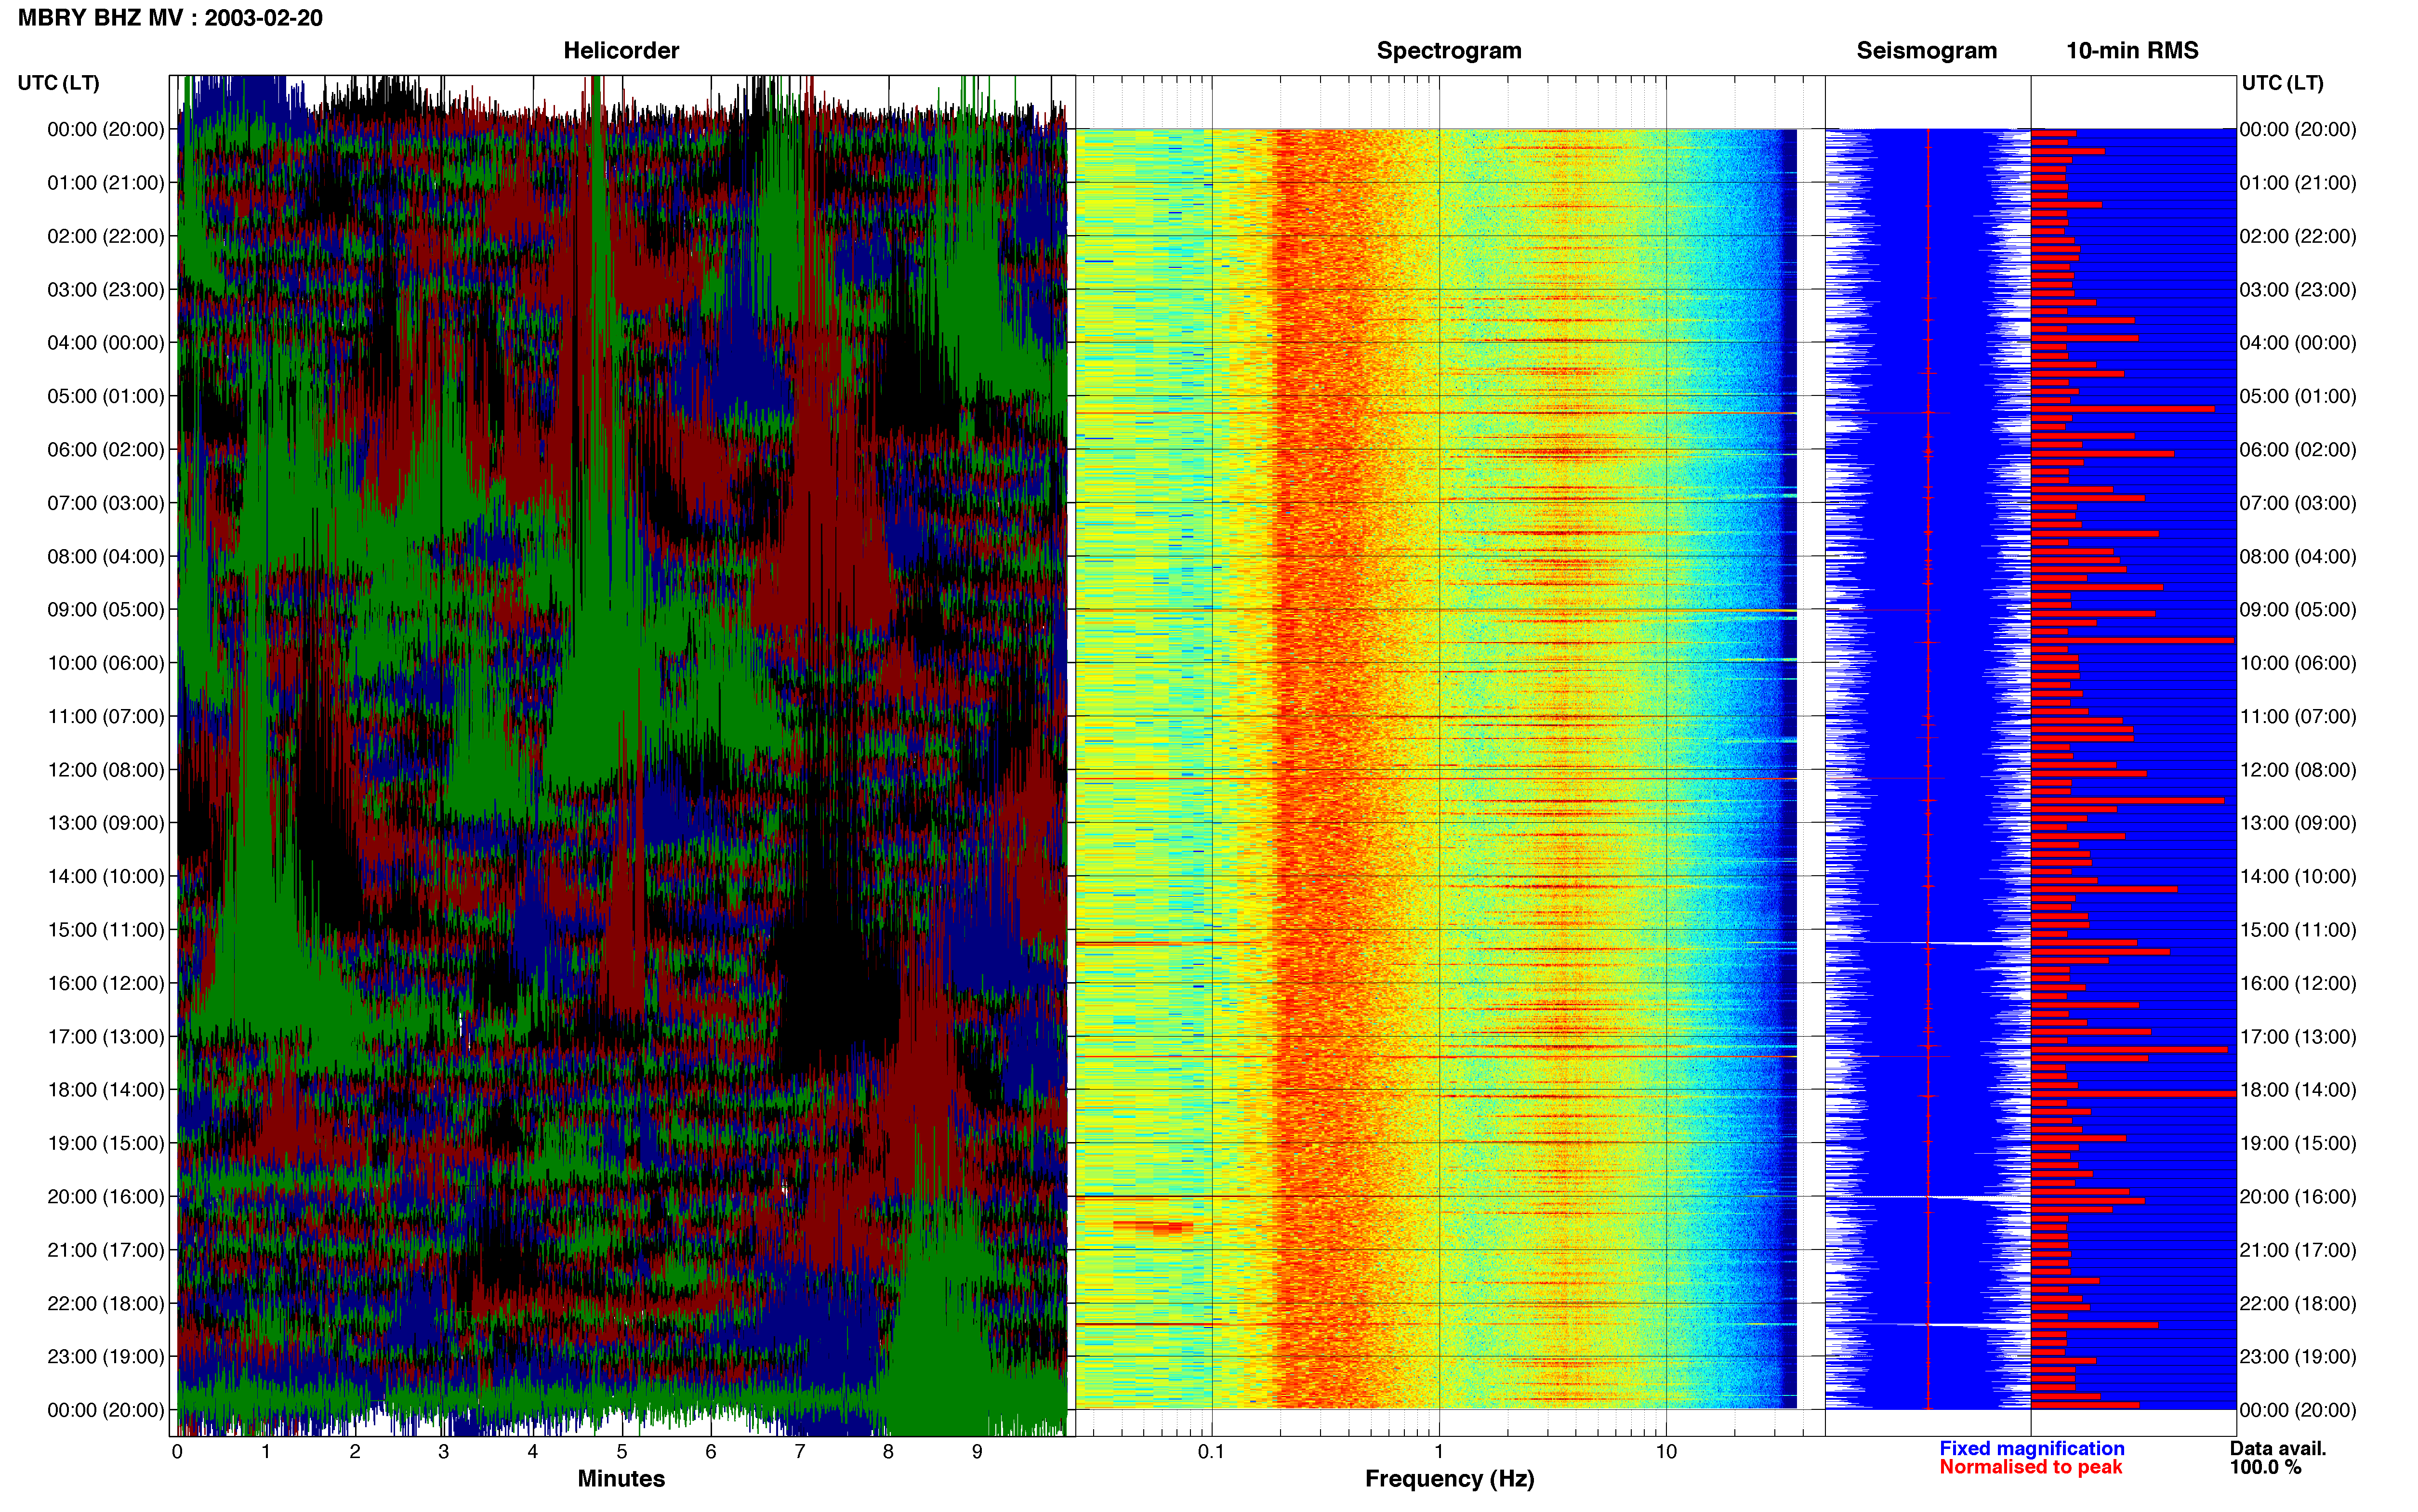Click right time label '01:00 (21:00)'
This screenshot has height=1512, width=2418.
click(x=2298, y=183)
